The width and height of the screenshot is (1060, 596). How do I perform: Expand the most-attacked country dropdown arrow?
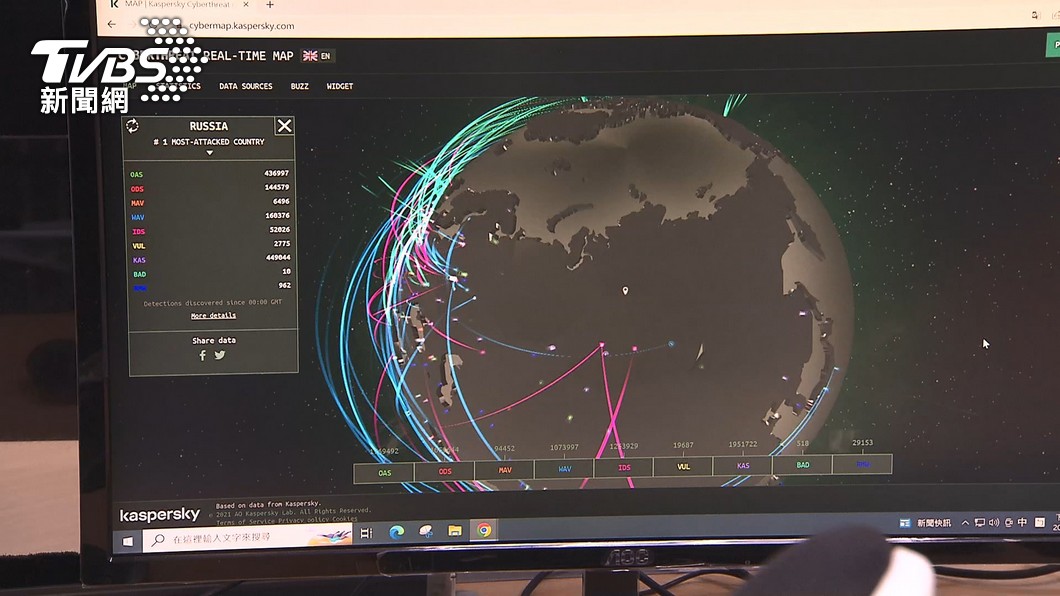(x=210, y=153)
